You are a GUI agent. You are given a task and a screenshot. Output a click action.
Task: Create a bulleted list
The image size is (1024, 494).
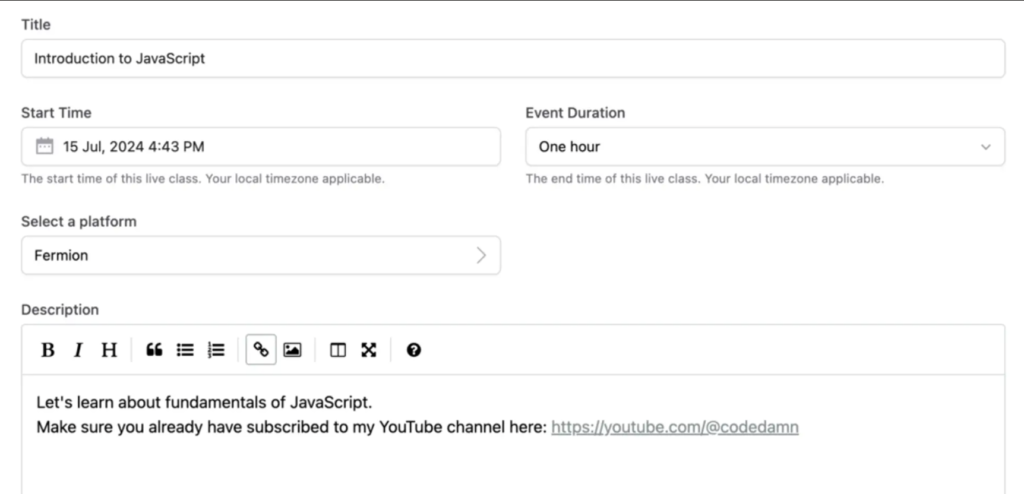(185, 350)
